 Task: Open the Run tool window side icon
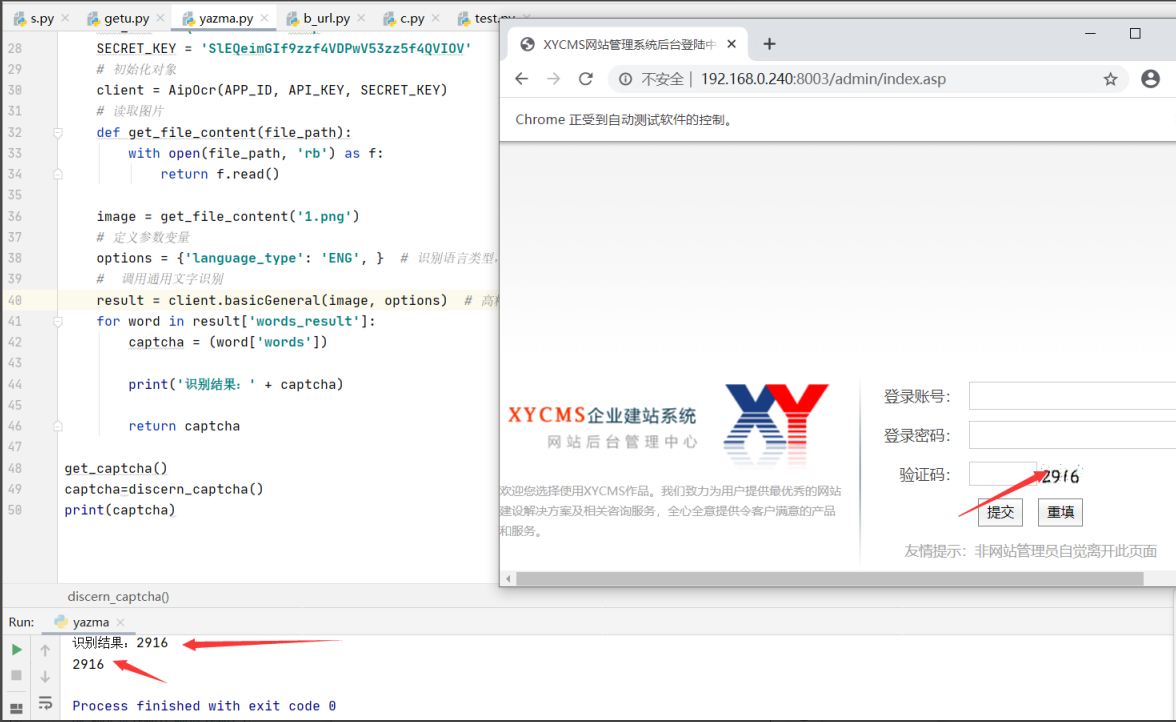click(16, 707)
